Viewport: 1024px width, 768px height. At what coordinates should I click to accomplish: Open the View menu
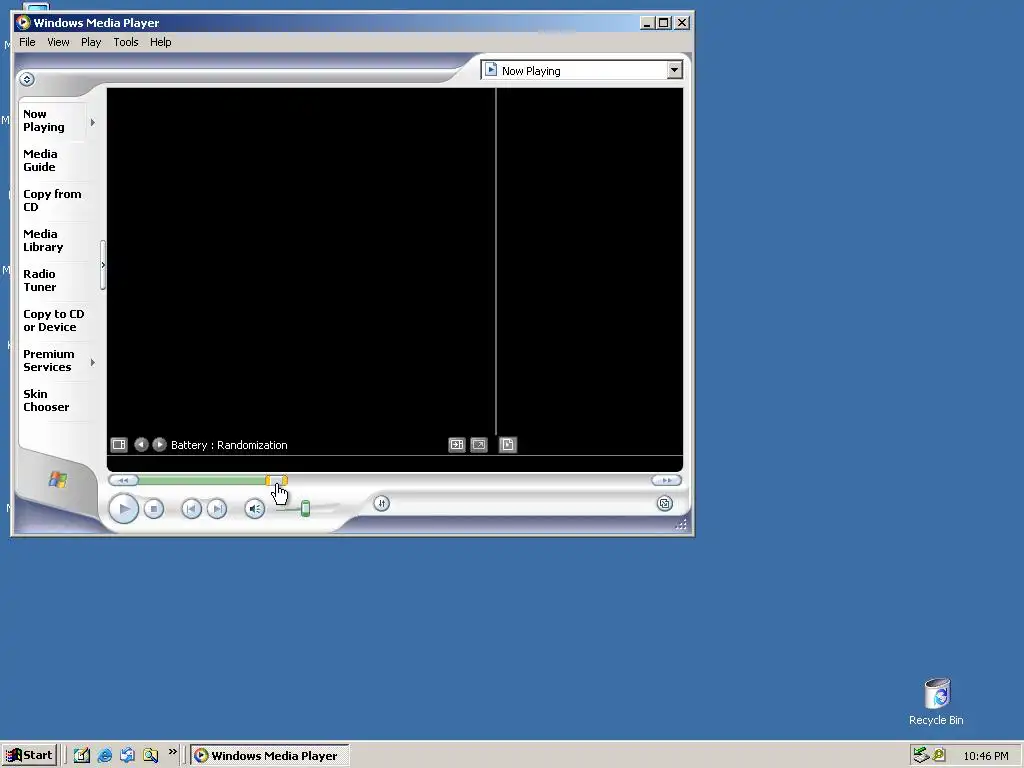[x=58, y=42]
